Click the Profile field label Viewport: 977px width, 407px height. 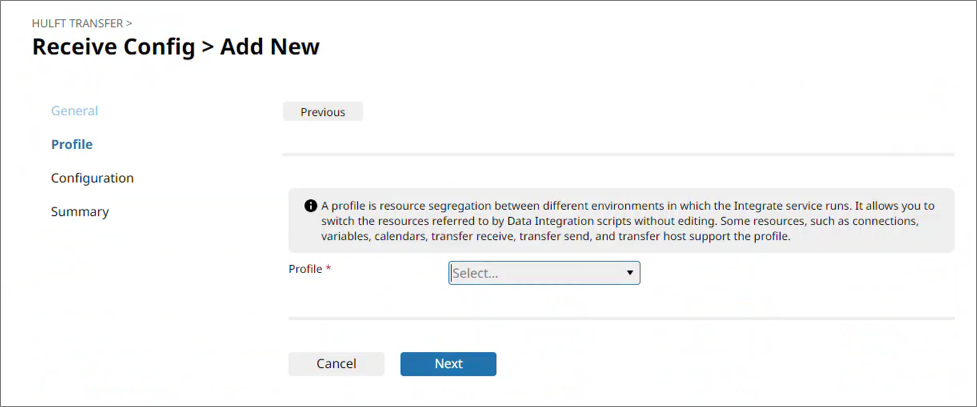(306, 270)
